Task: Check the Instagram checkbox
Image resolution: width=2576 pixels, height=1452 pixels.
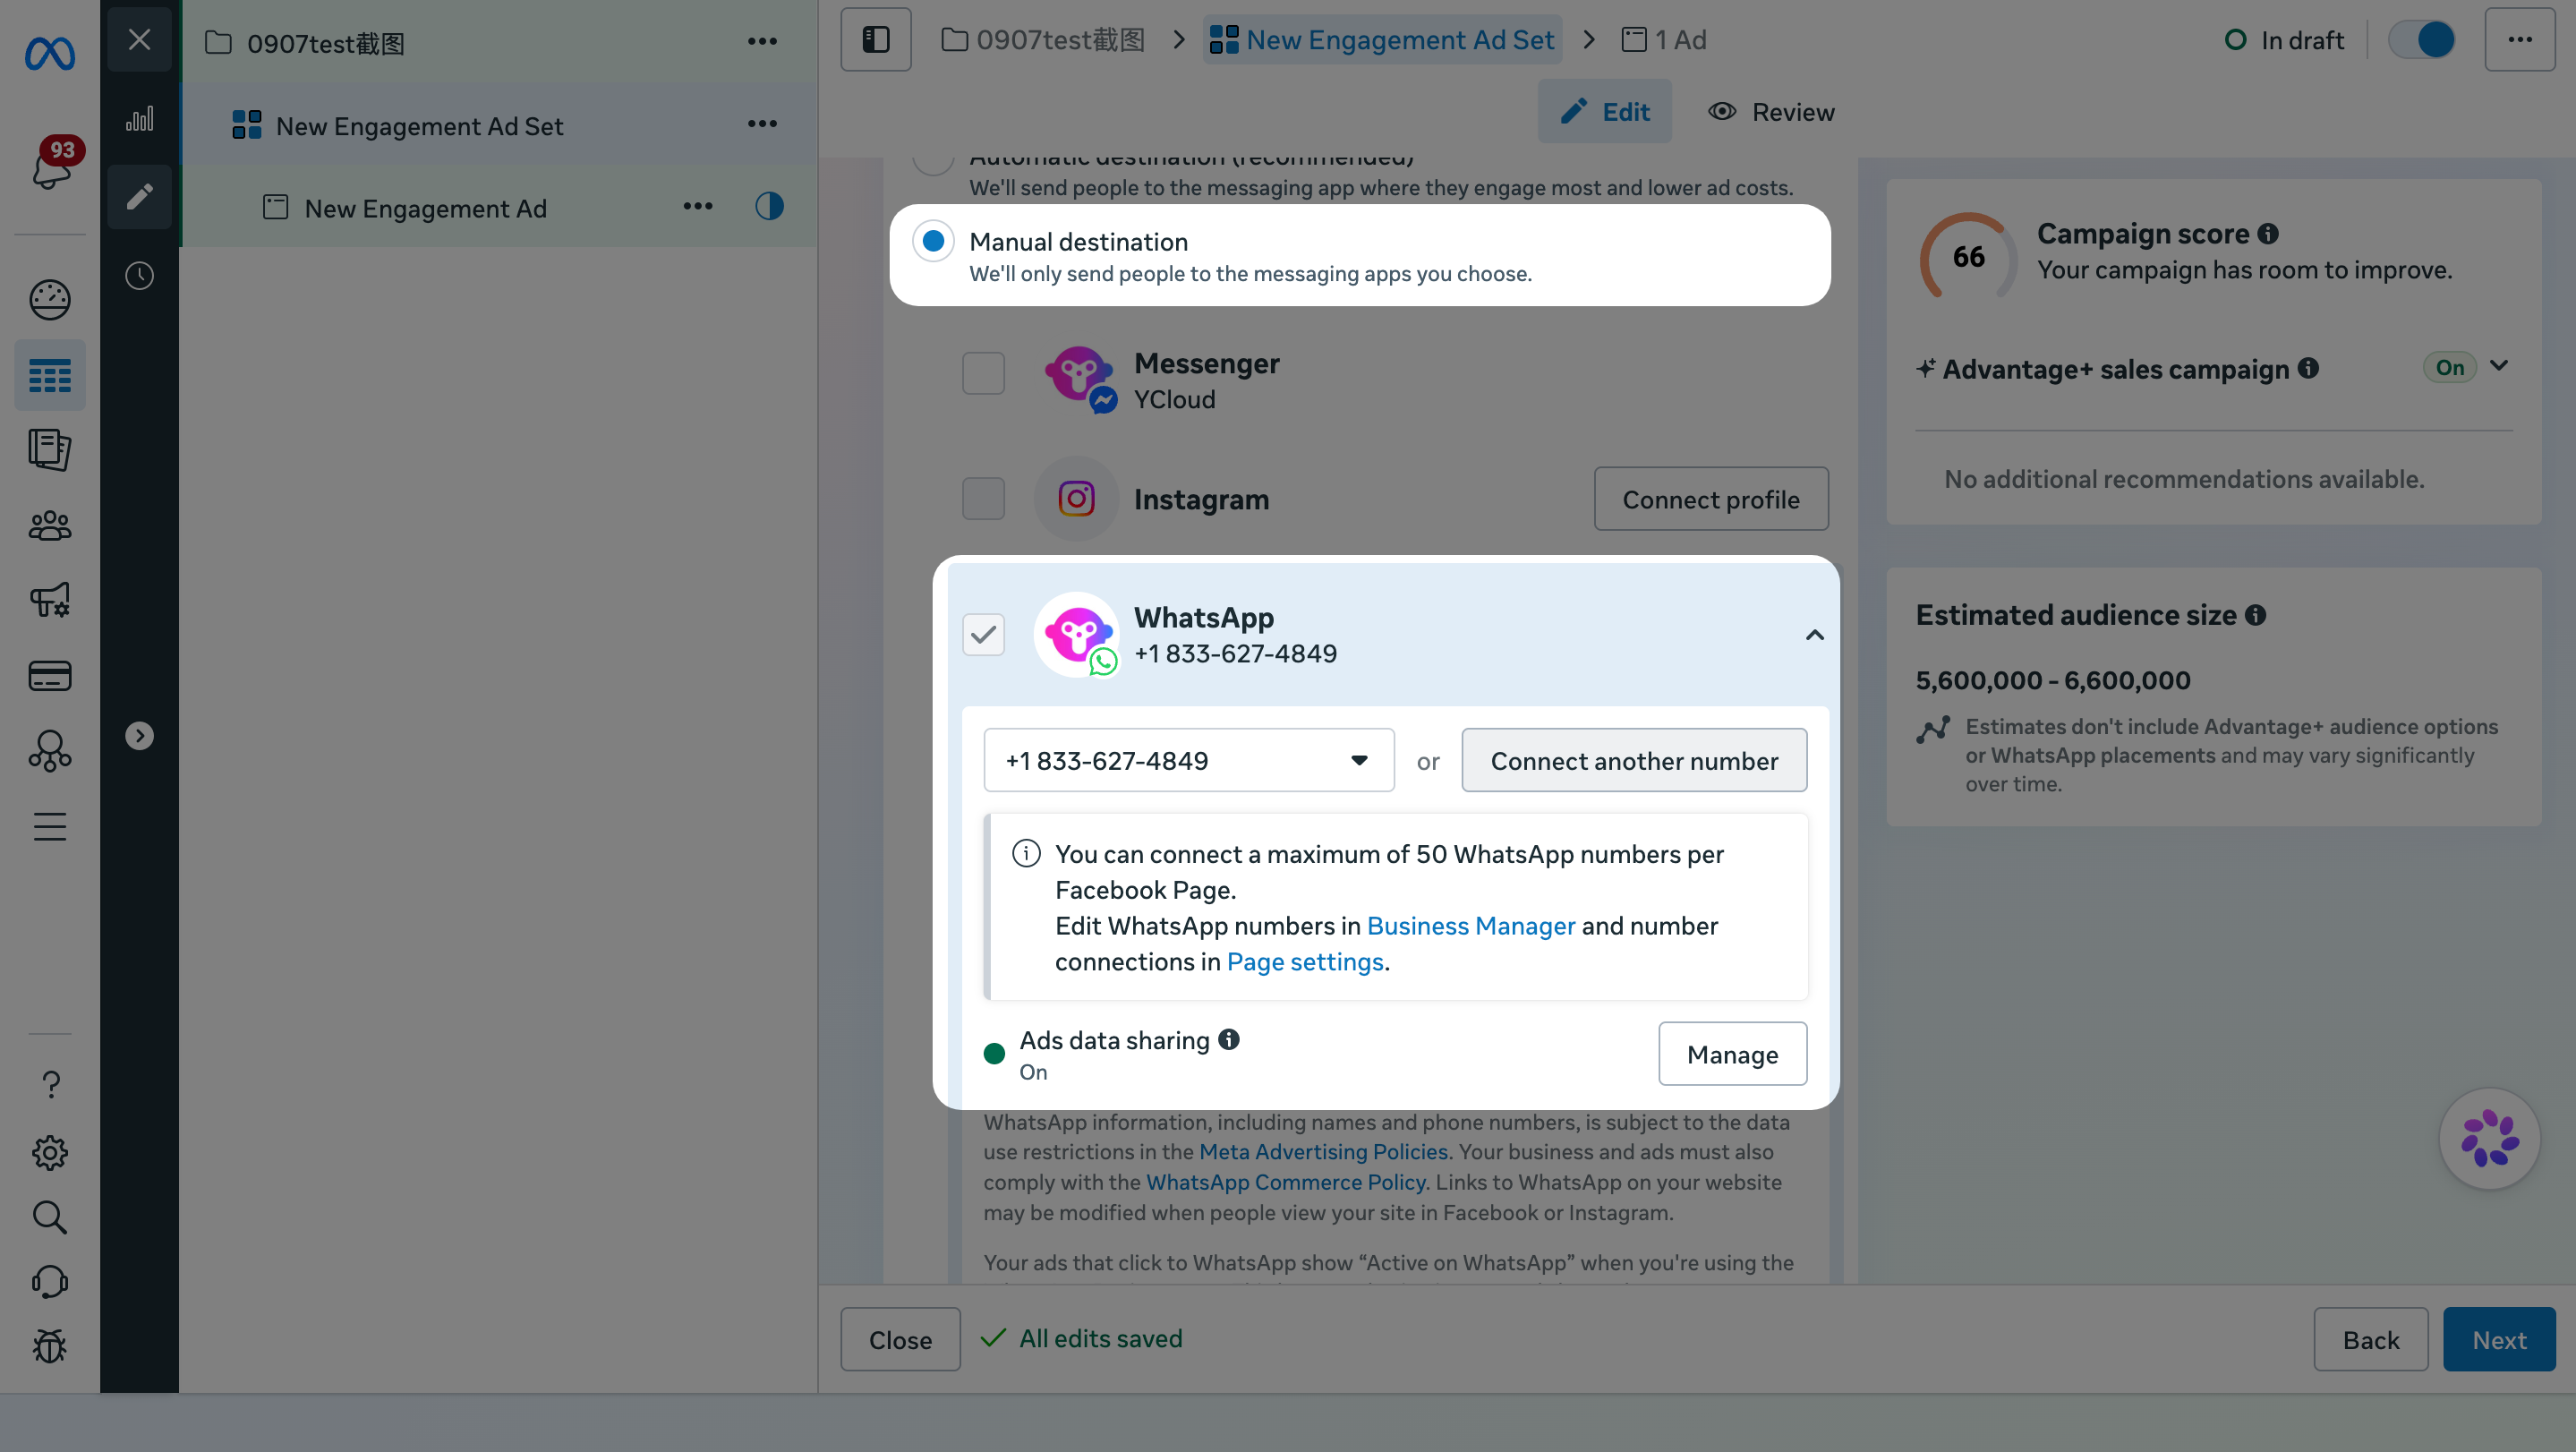Action: (983, 498)
